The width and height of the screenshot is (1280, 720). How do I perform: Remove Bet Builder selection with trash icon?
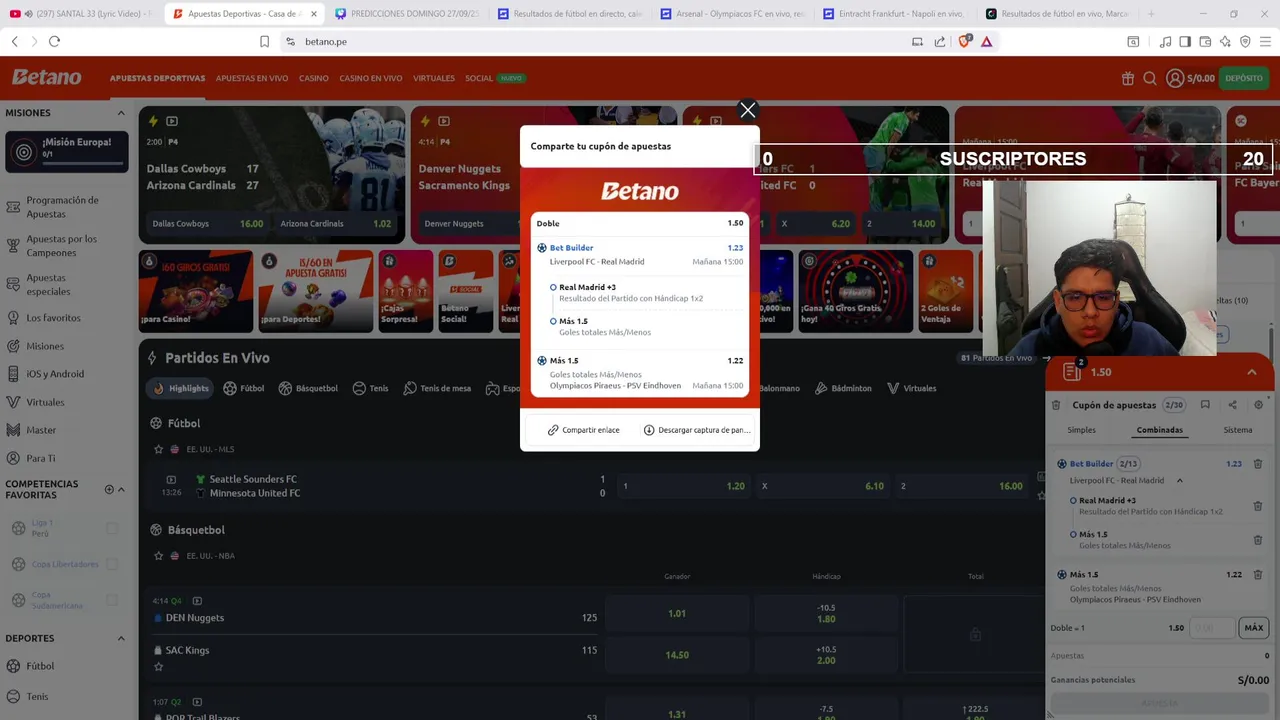click(x=1258, y=464)
